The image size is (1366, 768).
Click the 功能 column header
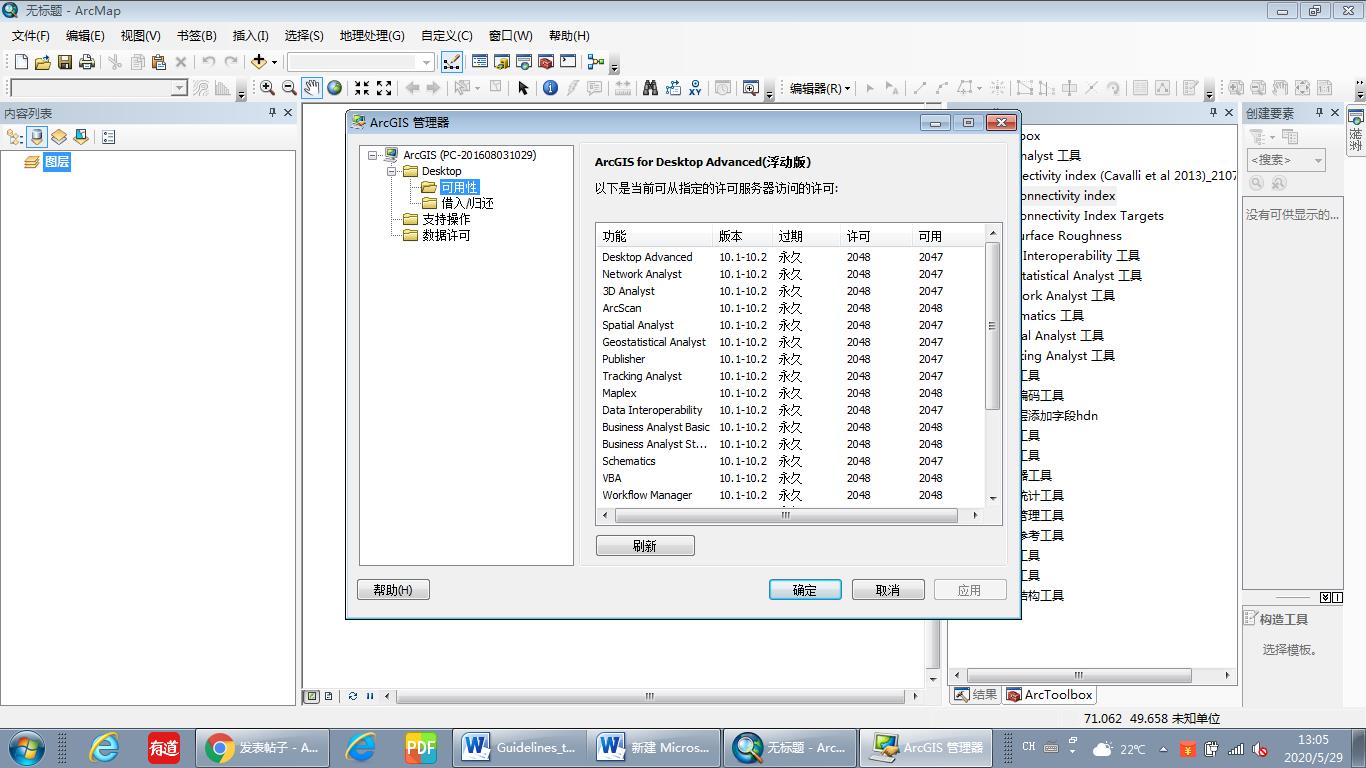[655, 236]
